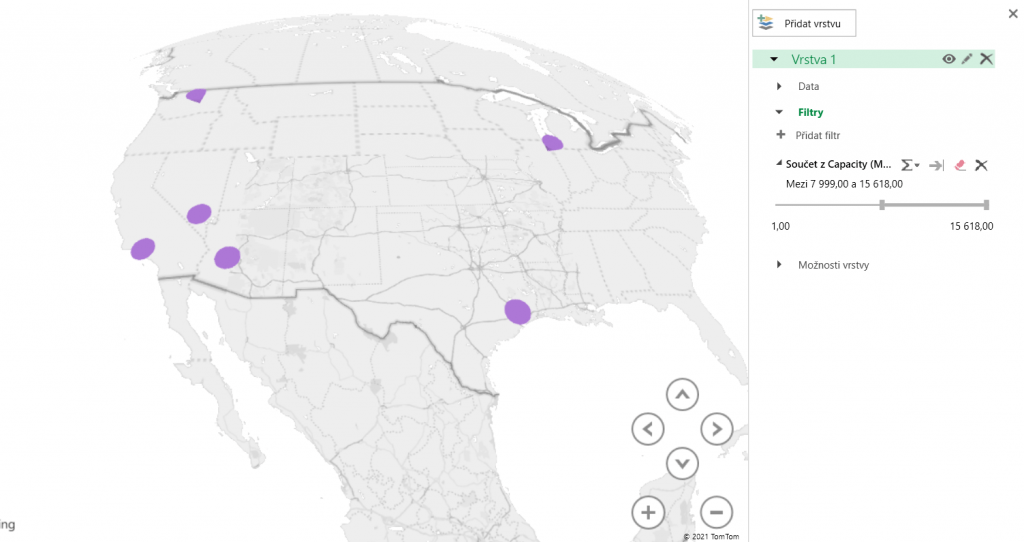Rotate the map left with the left arrow

point(648,430)
